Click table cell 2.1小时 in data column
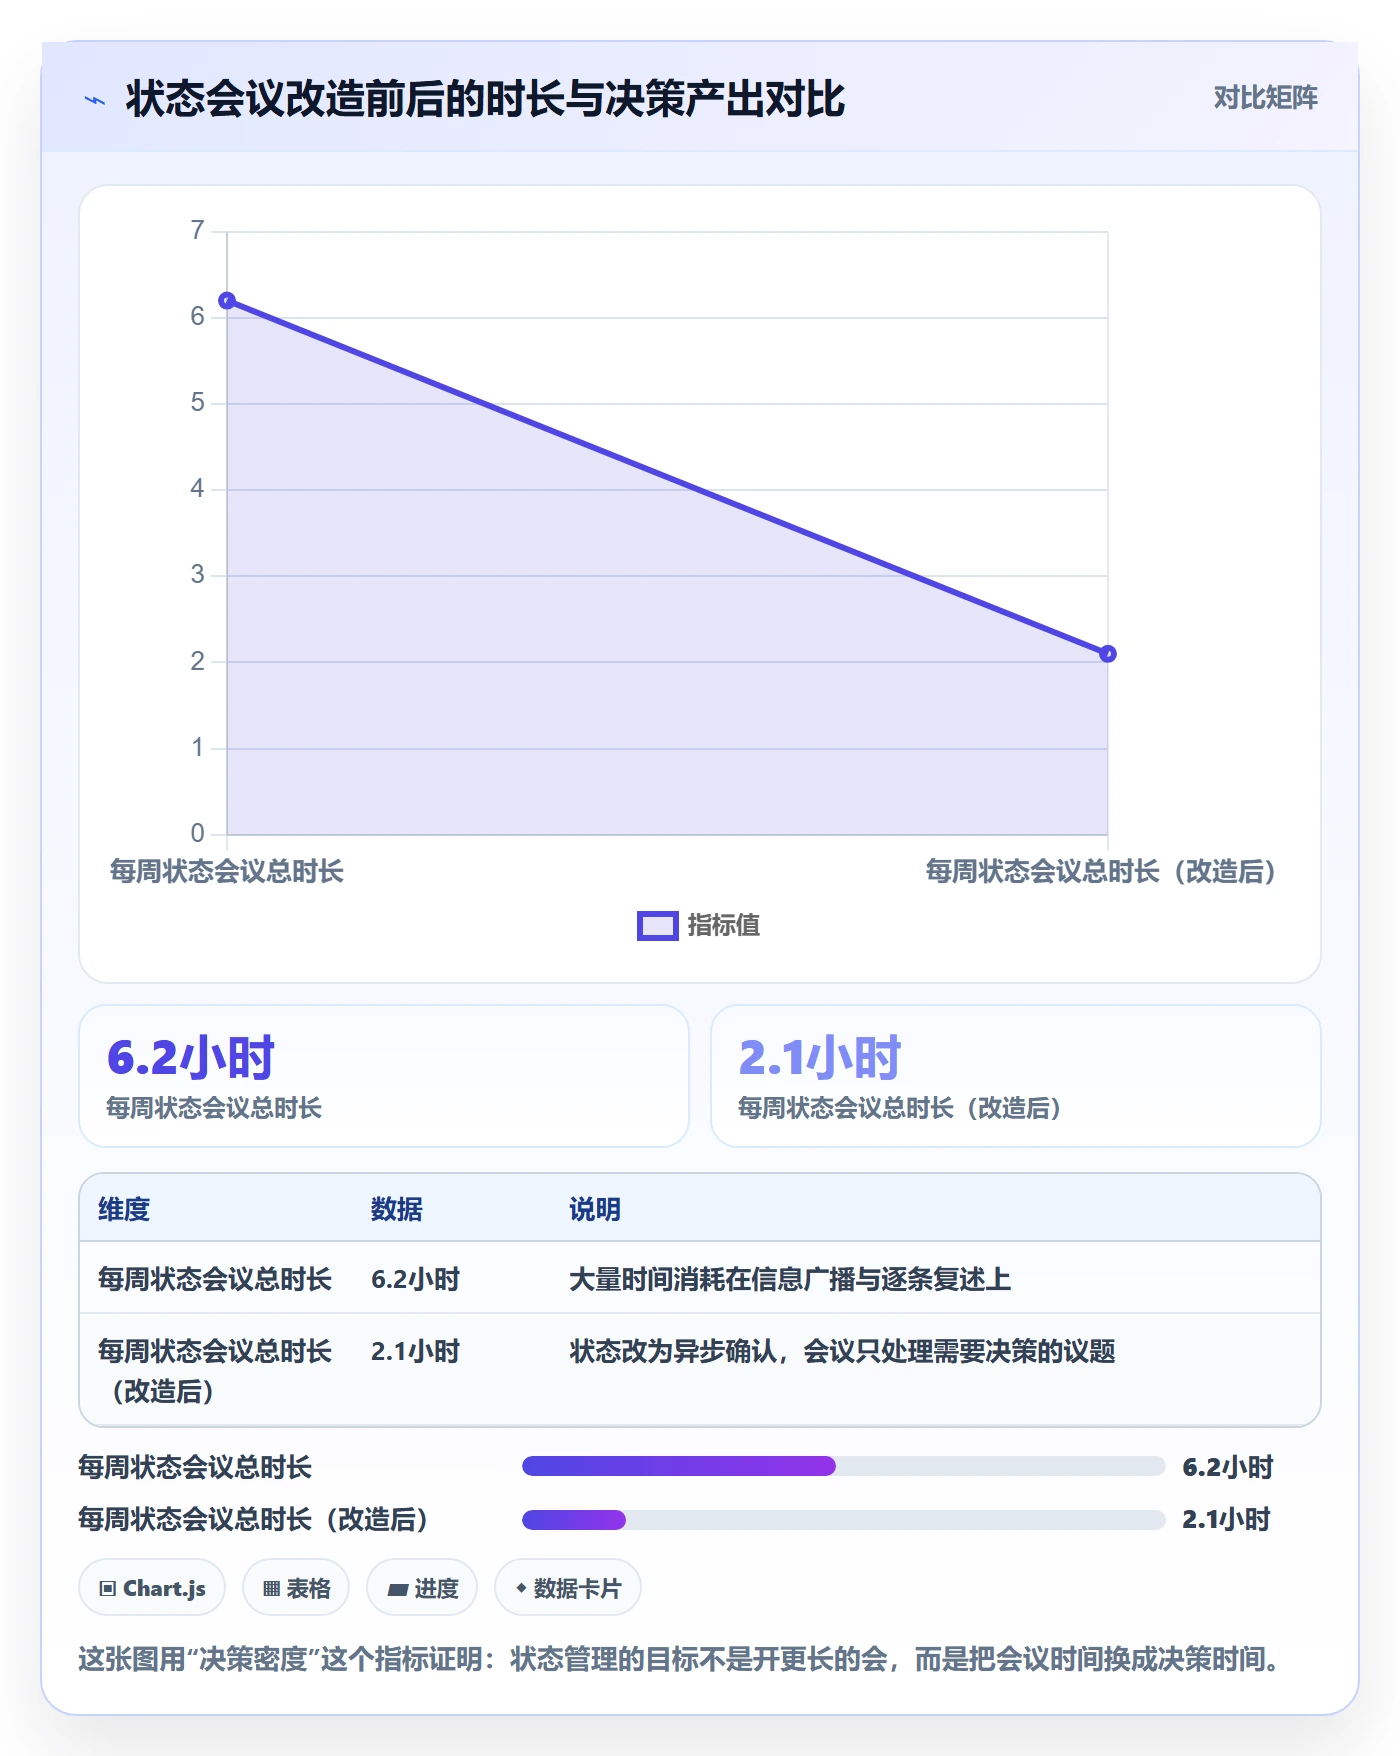Image resolution: width=1400 pixels, height=1756 pixels. (415, 1351)
